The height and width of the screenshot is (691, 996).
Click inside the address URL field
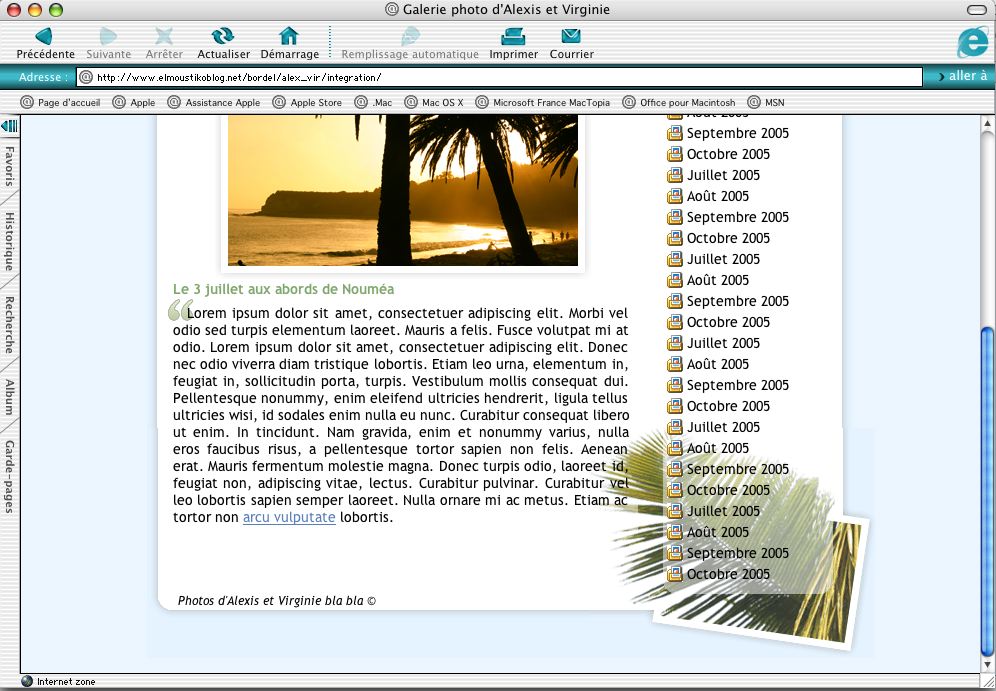point(499,77)
